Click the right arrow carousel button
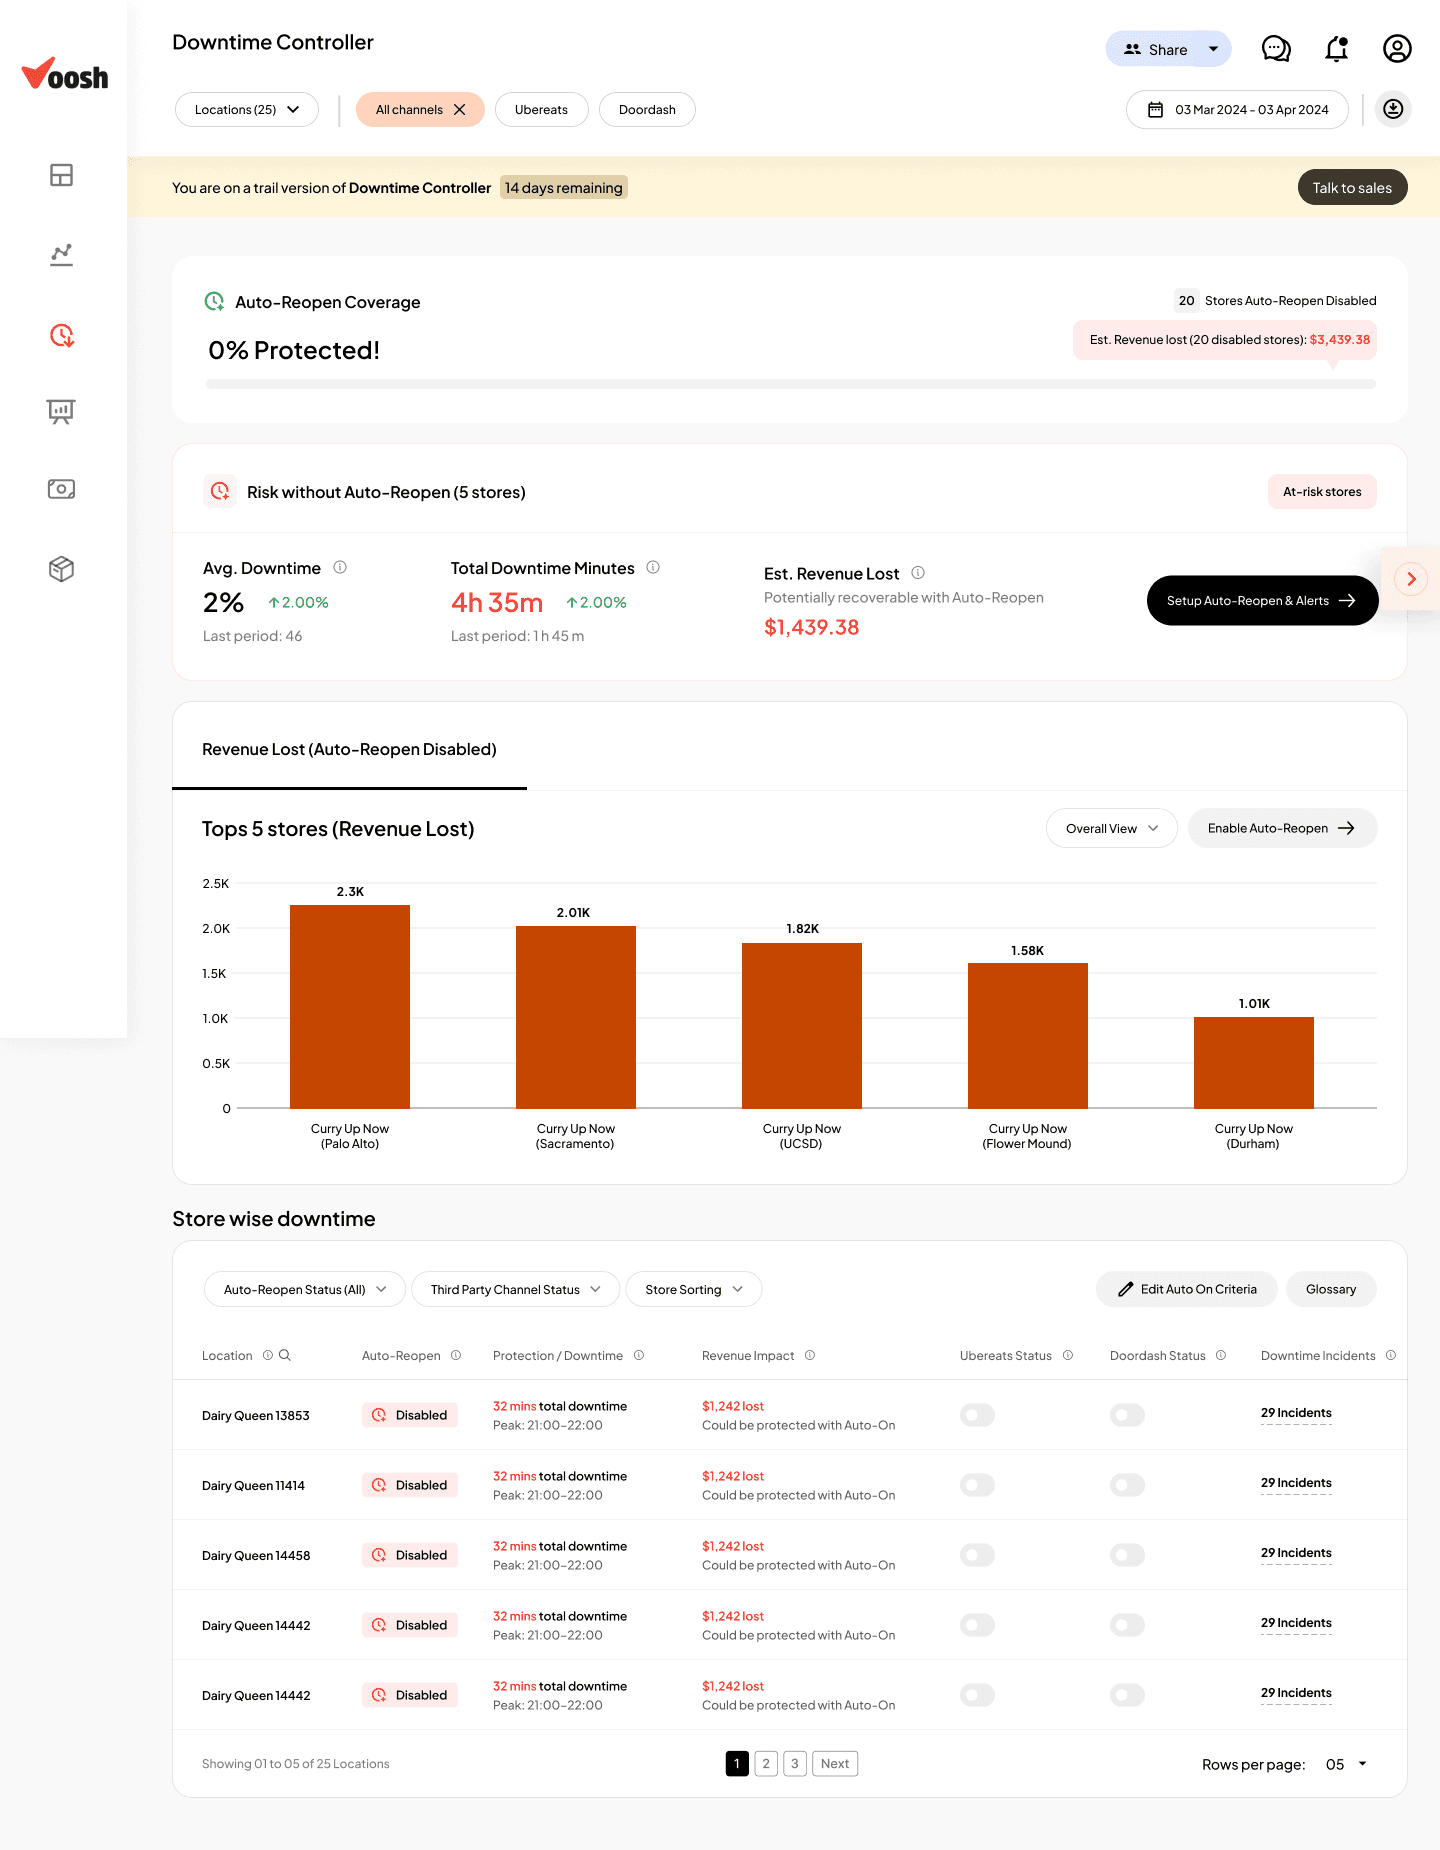Viewport: 1440px width, 1850px height. coord(1411,579)
